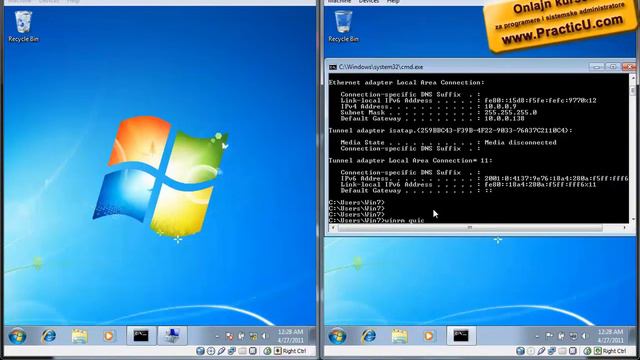Viewport: 640px width, 360px height.
Task: Open the Help menu of the right VM
Action: click(x=393, y=2)
